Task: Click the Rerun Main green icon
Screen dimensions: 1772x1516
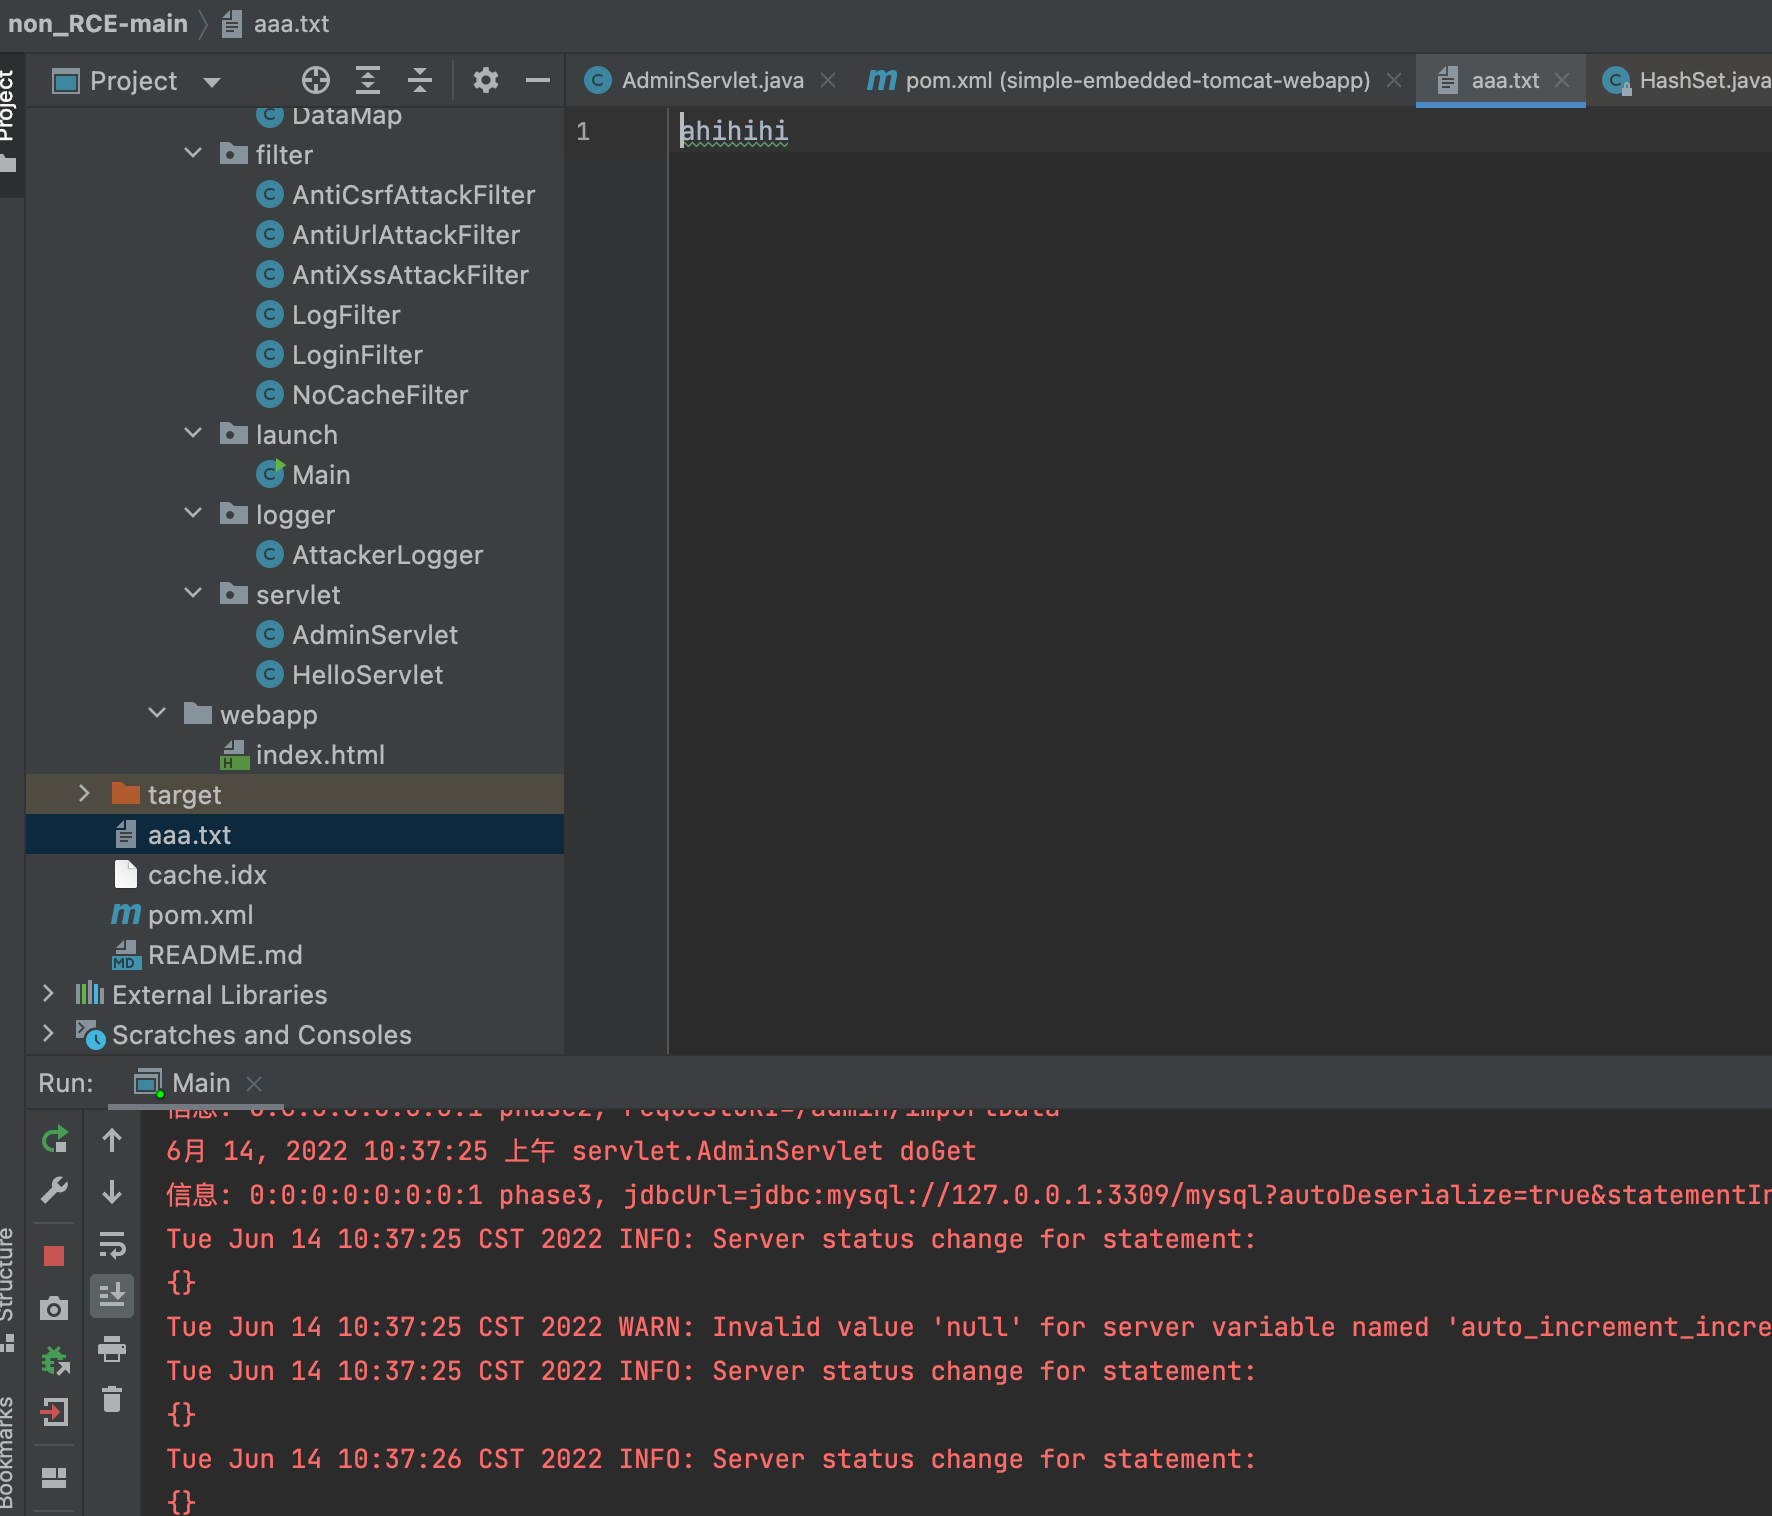Action: coord(55,1140)
